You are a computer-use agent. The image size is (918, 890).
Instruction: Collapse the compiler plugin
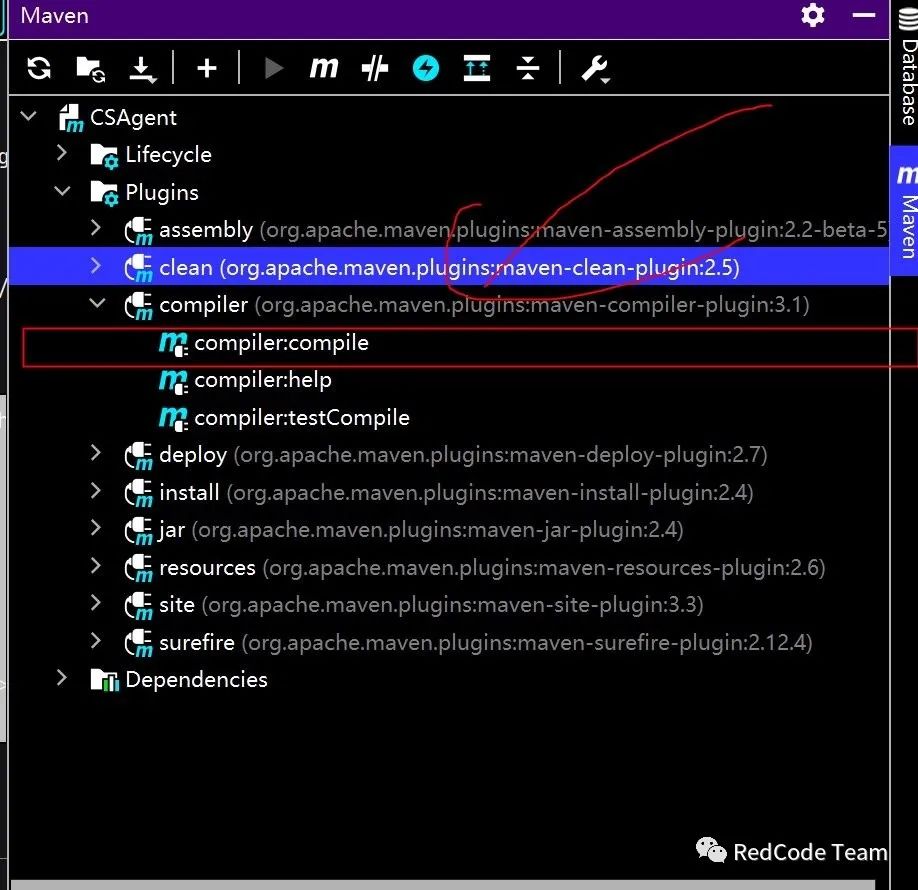click(97, 303)
